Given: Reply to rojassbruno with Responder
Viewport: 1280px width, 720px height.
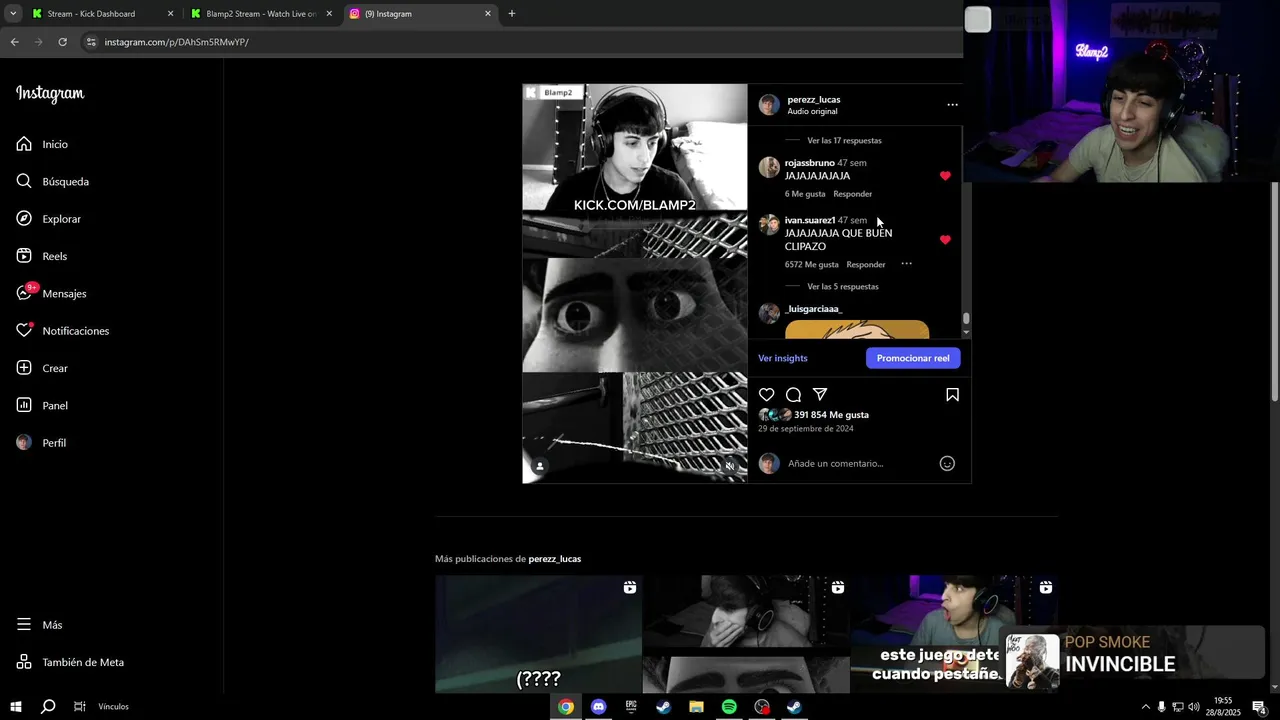Looking at the screenshot, I should (853, 194).
